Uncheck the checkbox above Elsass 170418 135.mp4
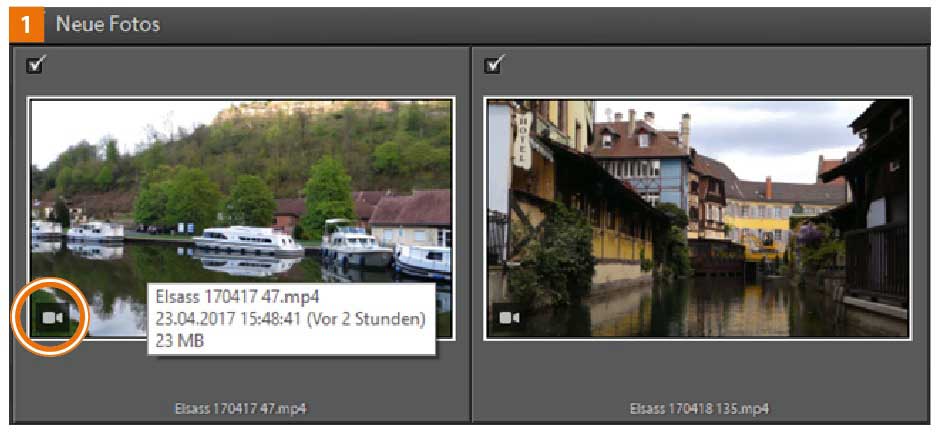940x436 pixels. click(x=494, y=63)
